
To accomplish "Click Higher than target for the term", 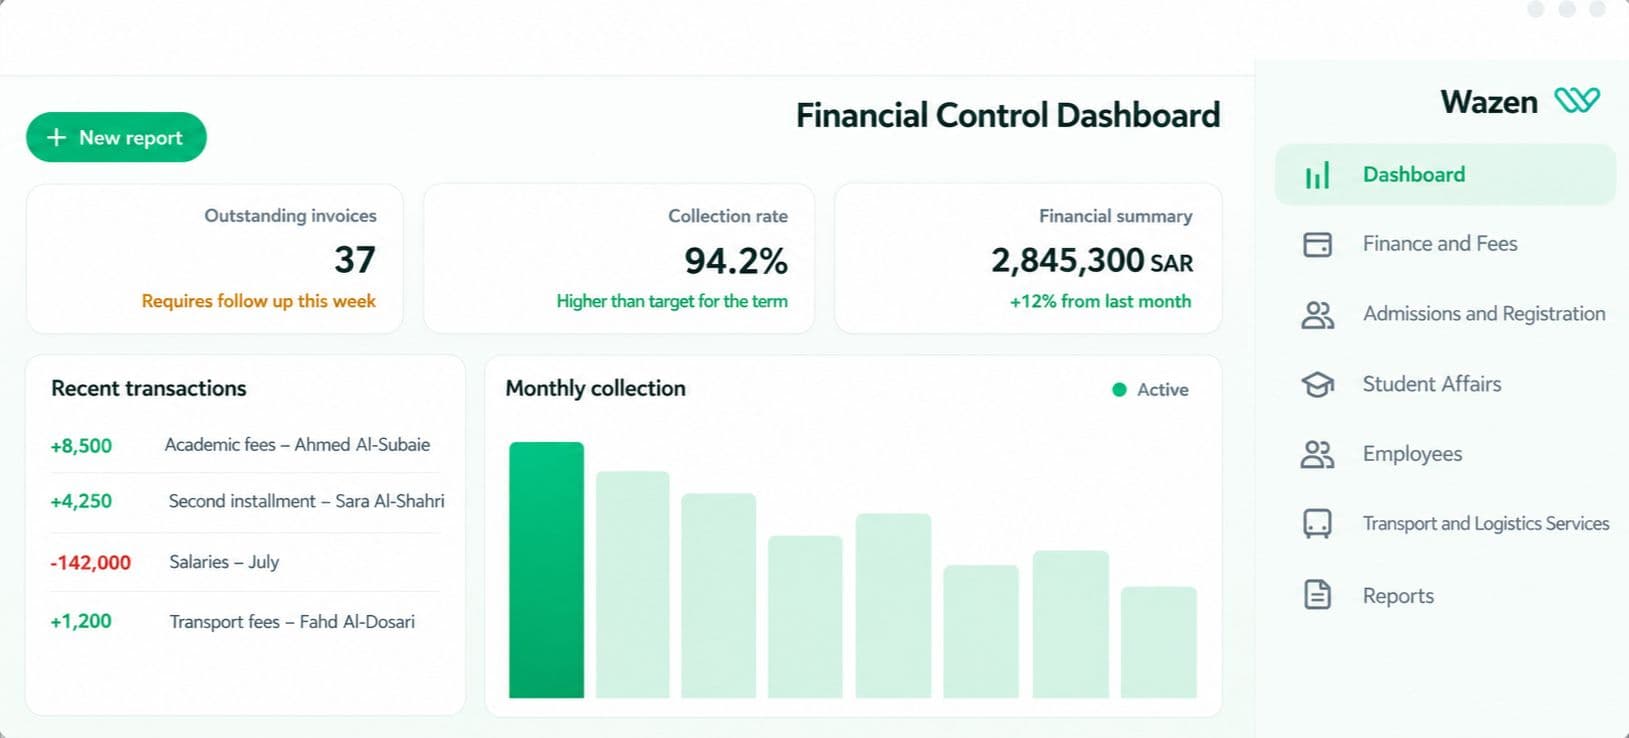I will coord(672,301).
